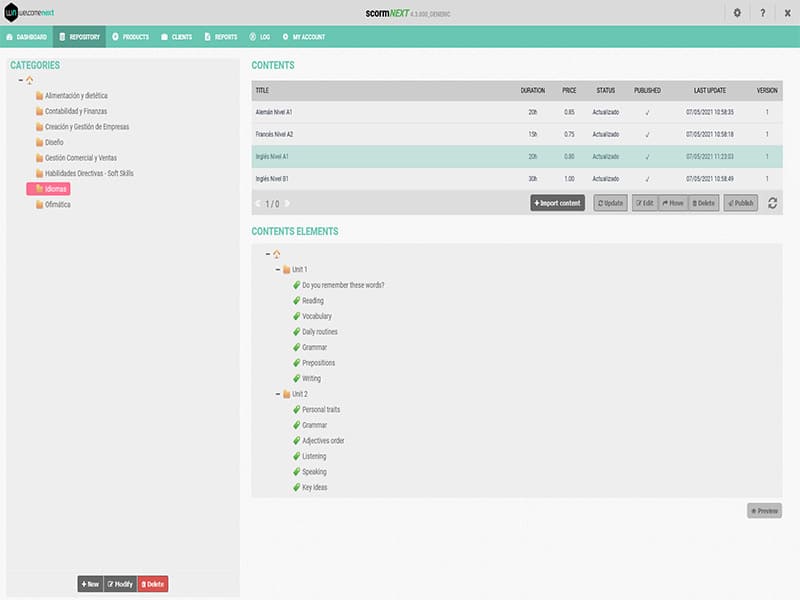The image size is (800, 600).
Task: Click the published checkmark for Inglés Nivel B1
Action: coord(647,179)
